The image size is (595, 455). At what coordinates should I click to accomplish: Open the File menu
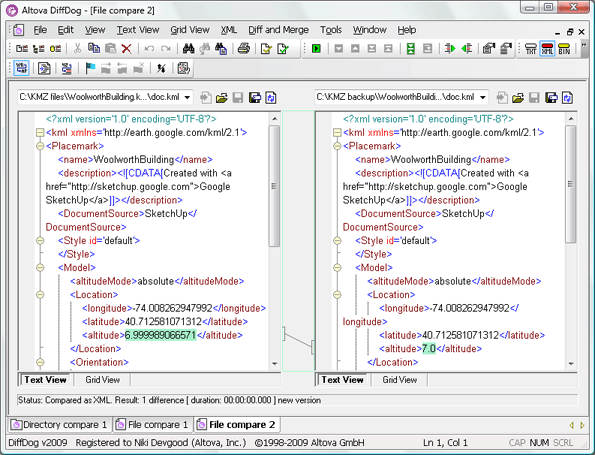point(40,30)
